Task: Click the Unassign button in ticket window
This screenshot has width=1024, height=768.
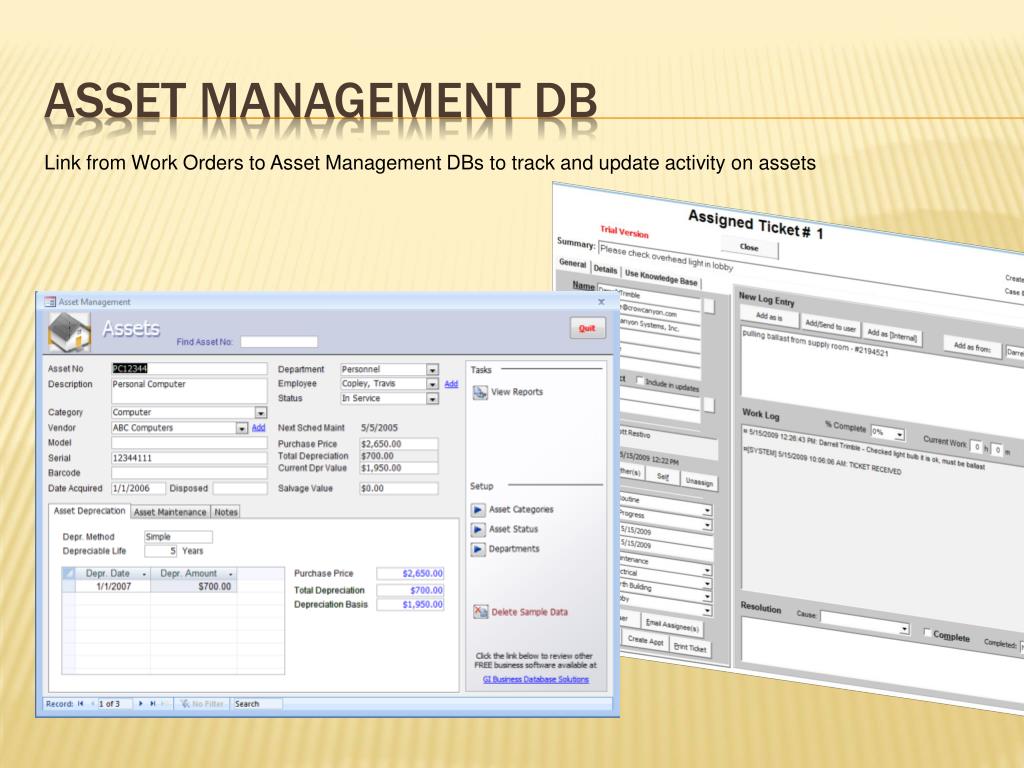Action: (x=699, y=481)
